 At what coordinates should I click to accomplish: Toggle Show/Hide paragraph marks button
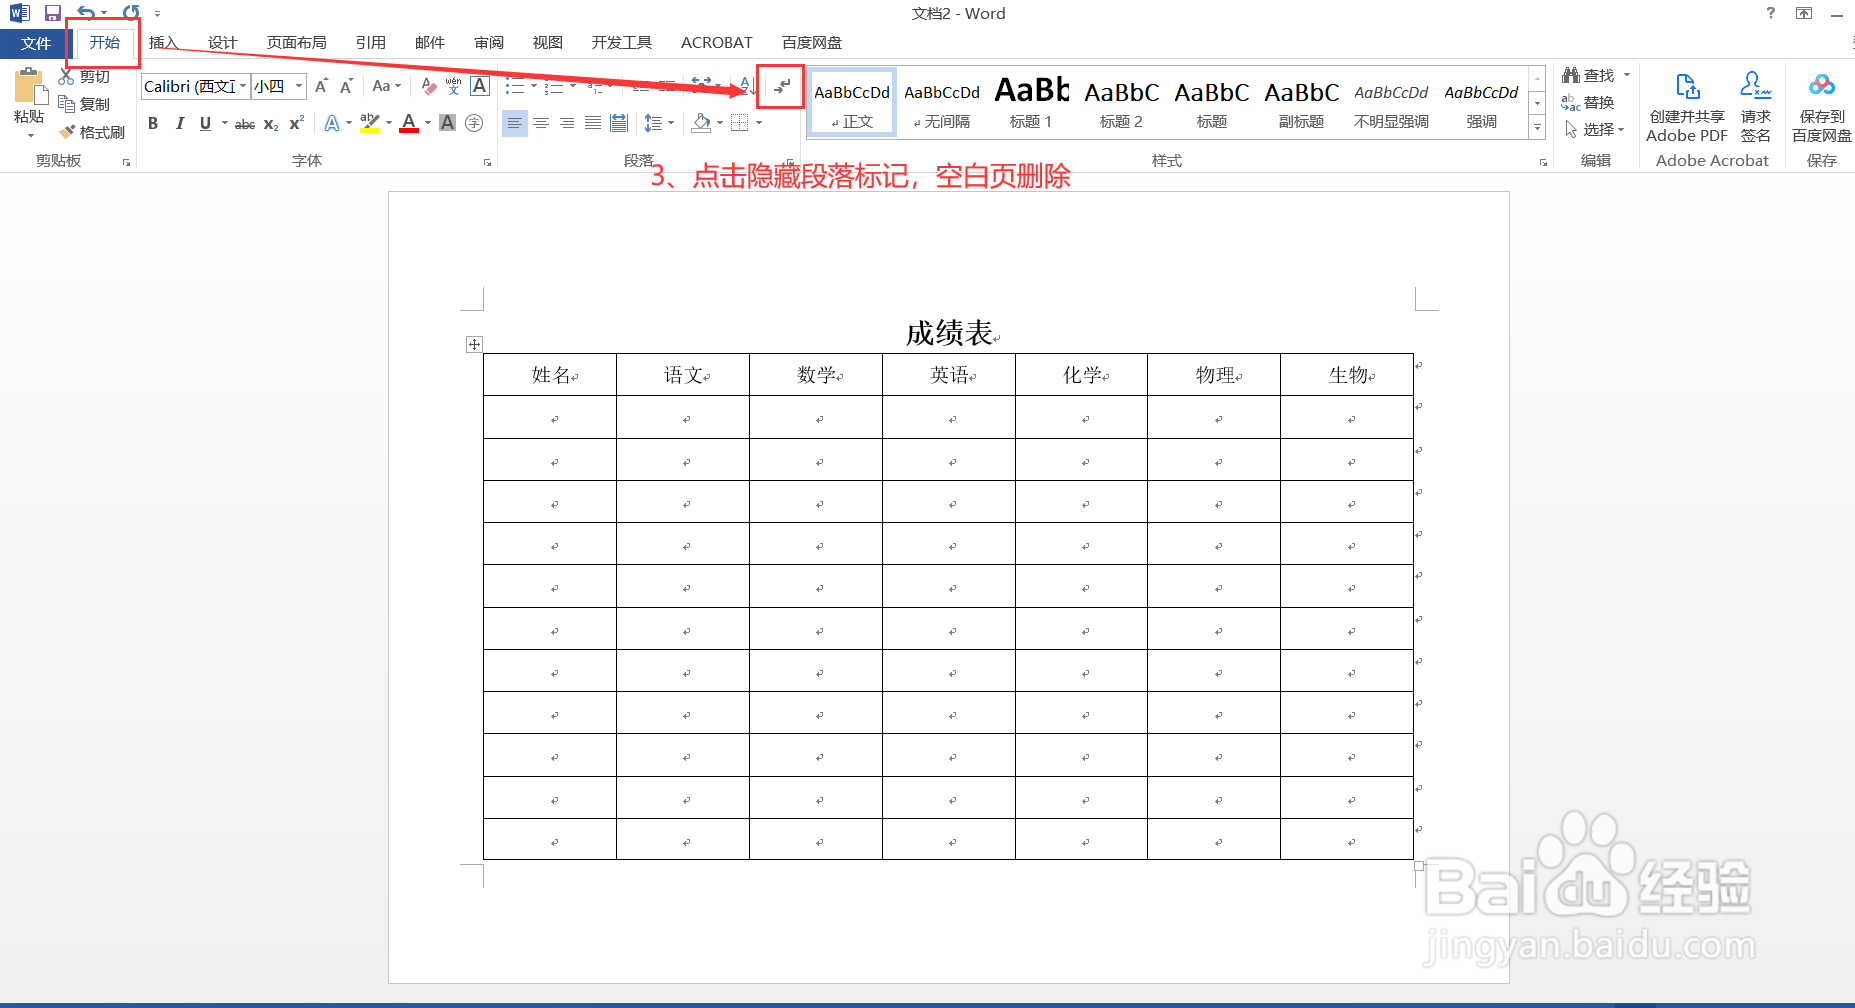(x=781, y=87)
